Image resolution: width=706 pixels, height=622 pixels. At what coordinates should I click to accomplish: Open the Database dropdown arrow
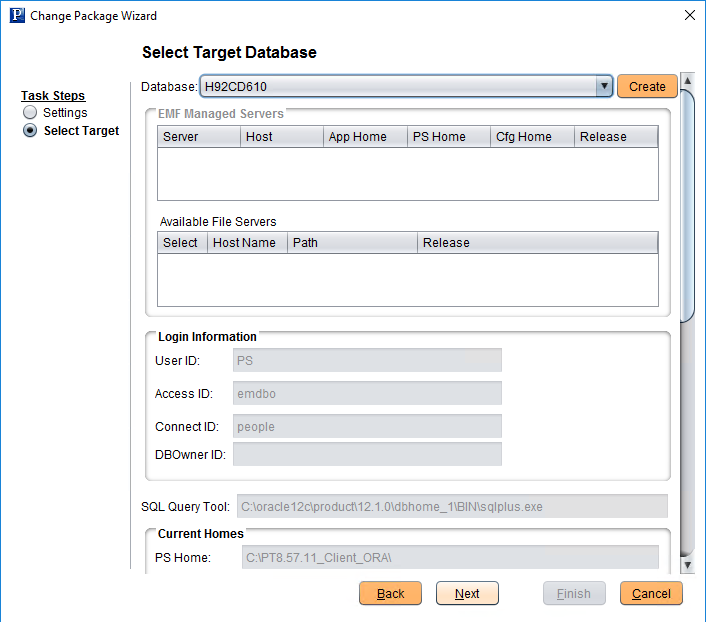[x=603, y=87]
